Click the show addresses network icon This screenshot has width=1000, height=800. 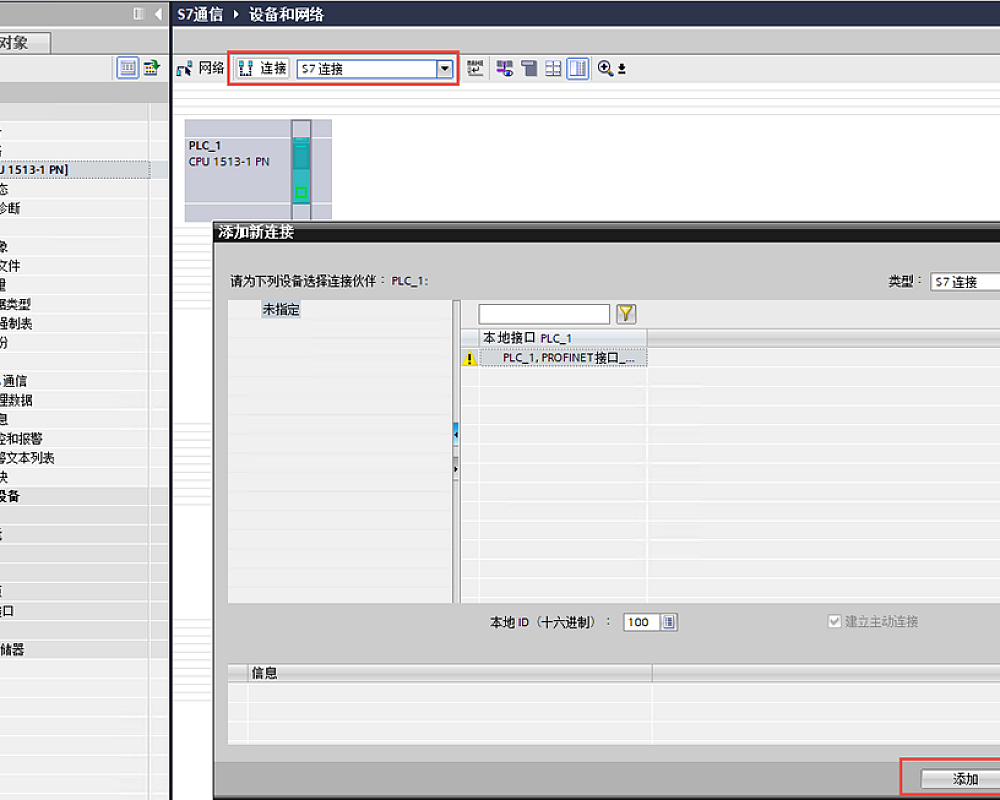coord(505,69)
